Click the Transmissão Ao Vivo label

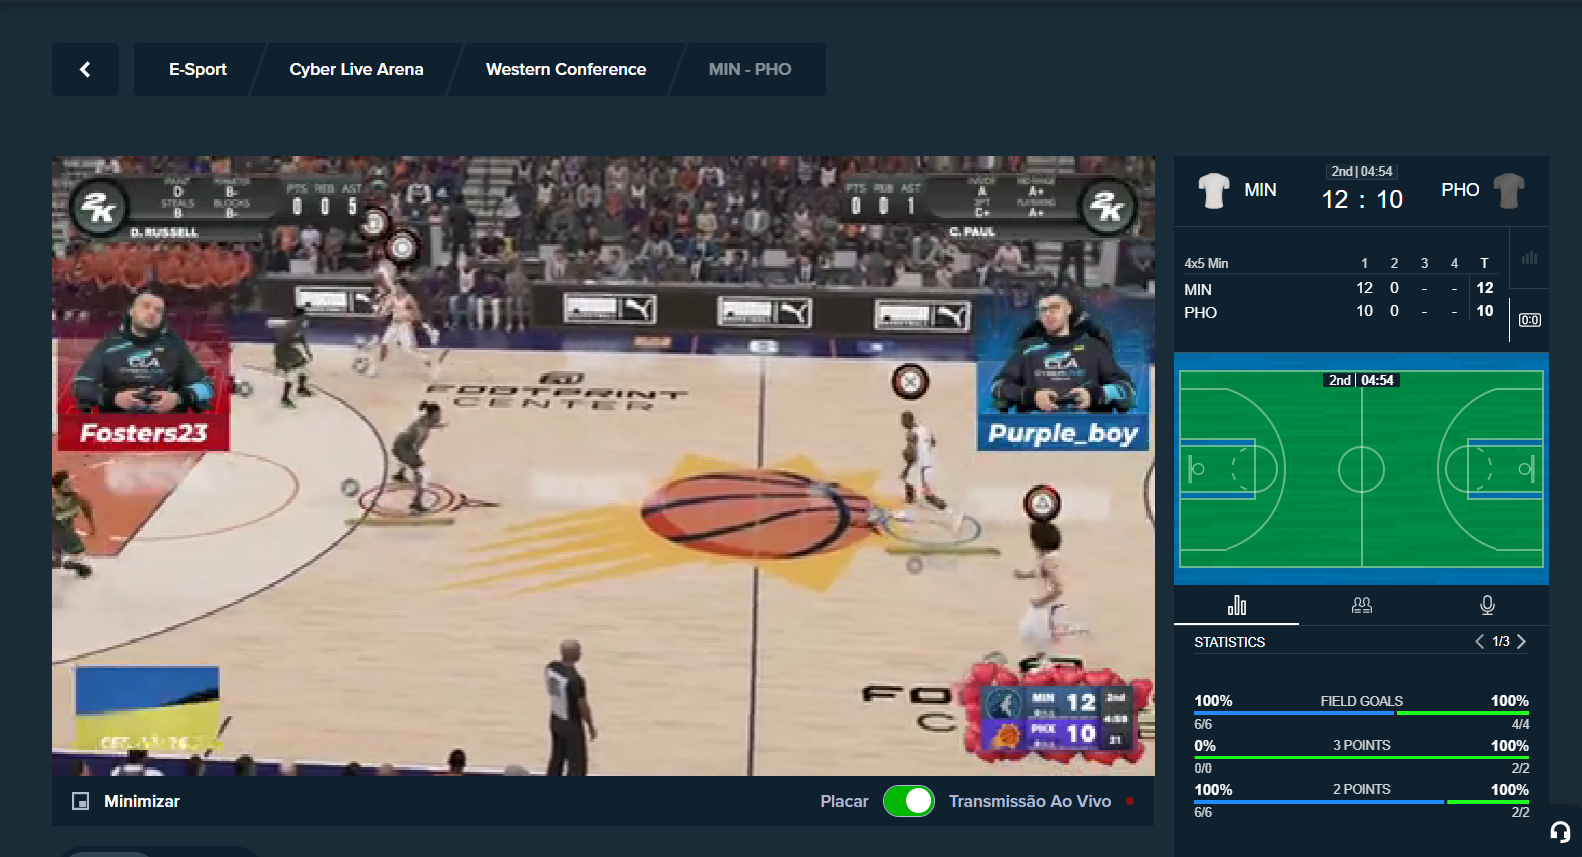[x=1030, y=801]
